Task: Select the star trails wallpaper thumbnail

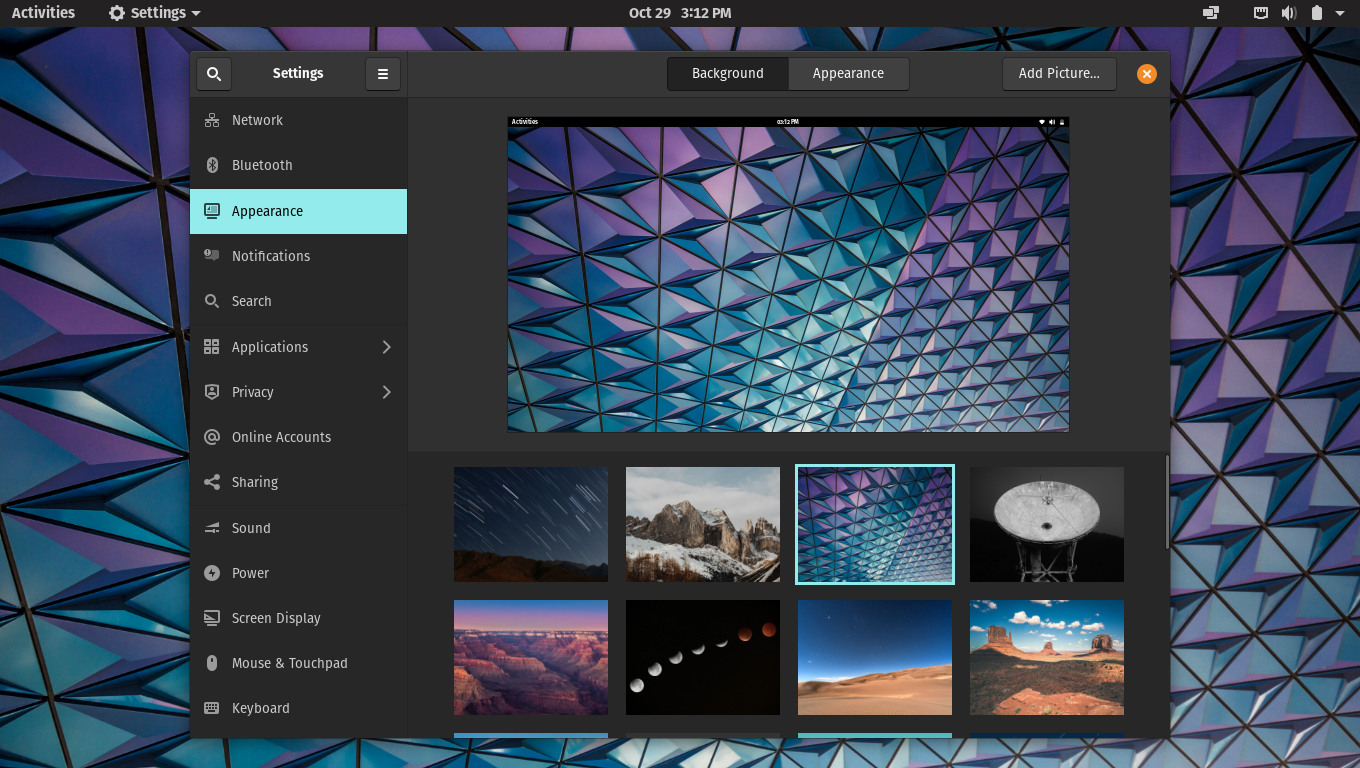Action: (531, 524)
